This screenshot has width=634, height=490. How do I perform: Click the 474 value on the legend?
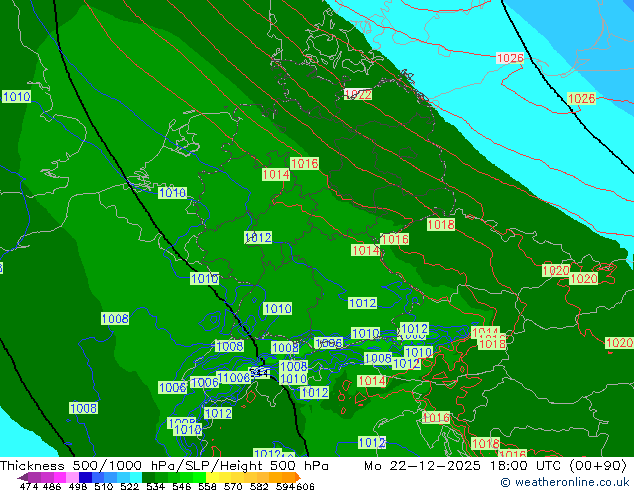coord(29,486)
